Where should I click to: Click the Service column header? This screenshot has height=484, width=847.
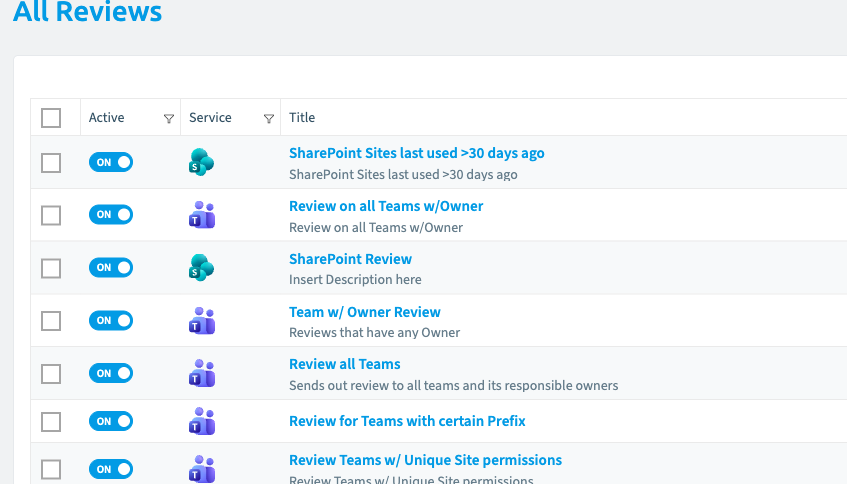point(210,117)
